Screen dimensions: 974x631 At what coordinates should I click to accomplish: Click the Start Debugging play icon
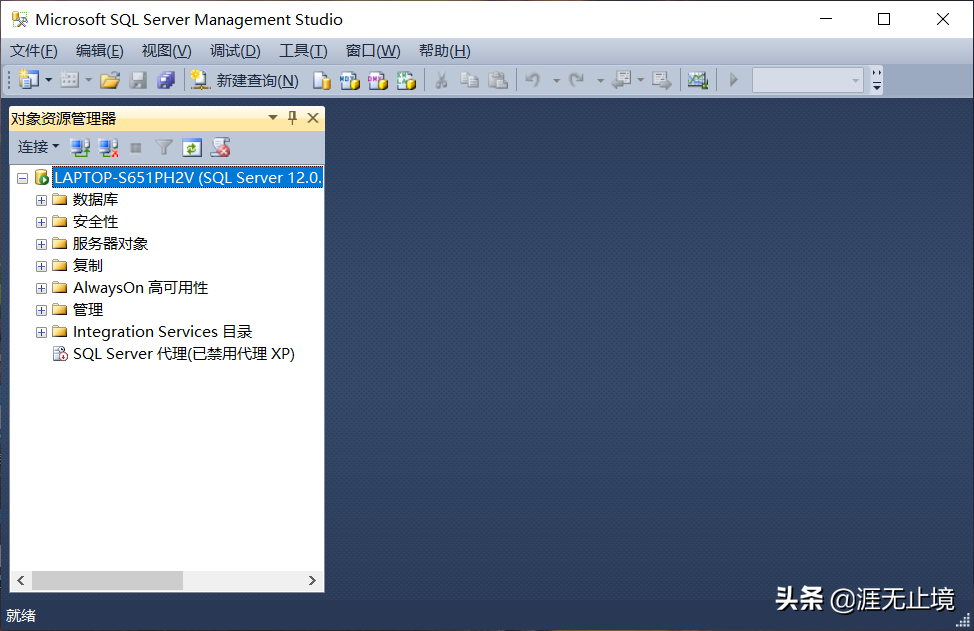pyautogui.click(x=734, y=80)
